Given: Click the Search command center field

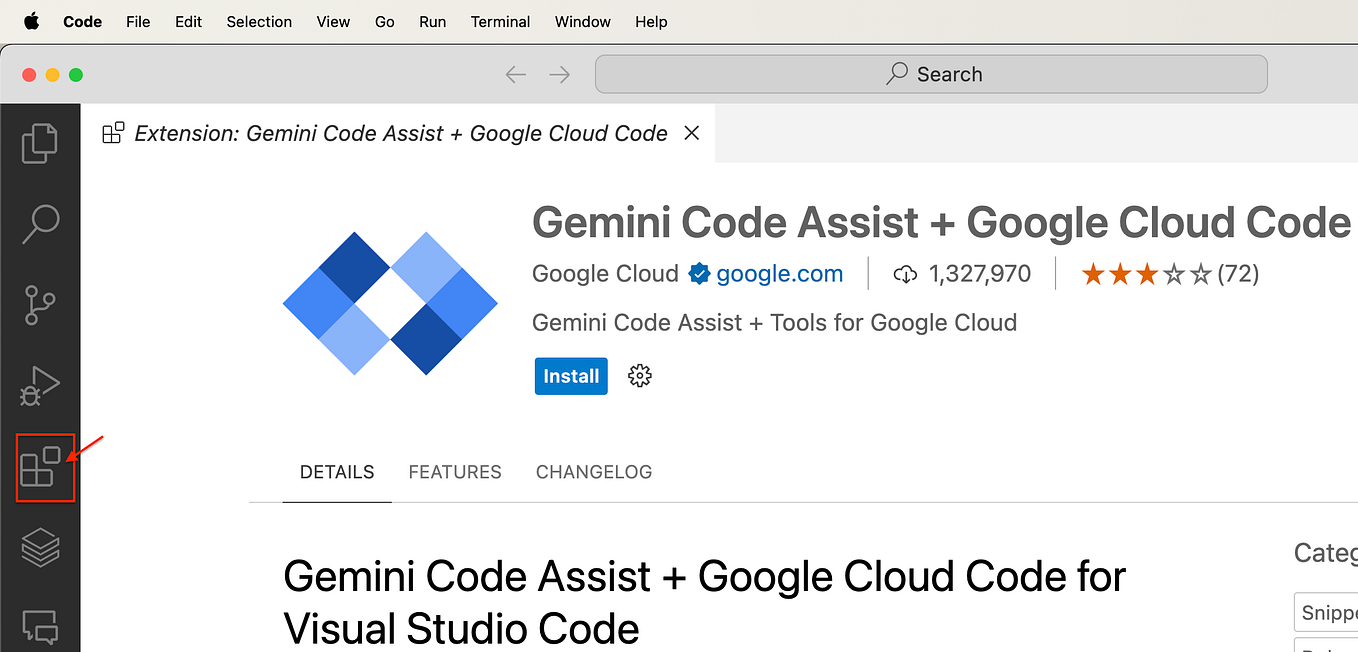Looking at the screenshot, I should point(931,74).
